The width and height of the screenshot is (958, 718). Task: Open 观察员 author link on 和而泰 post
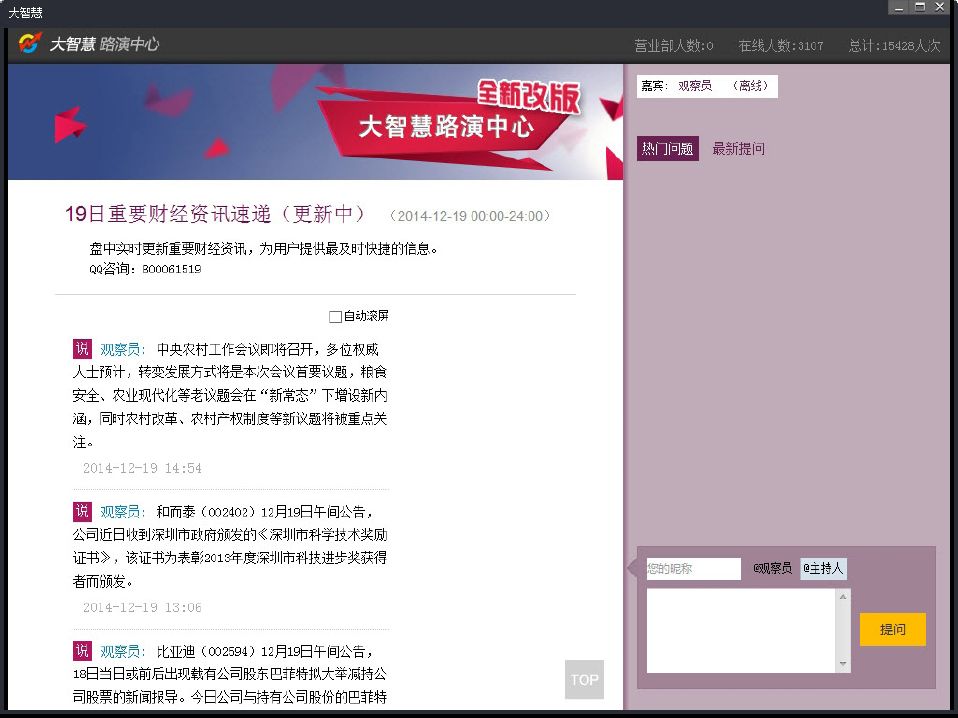(x=122, y=512)
